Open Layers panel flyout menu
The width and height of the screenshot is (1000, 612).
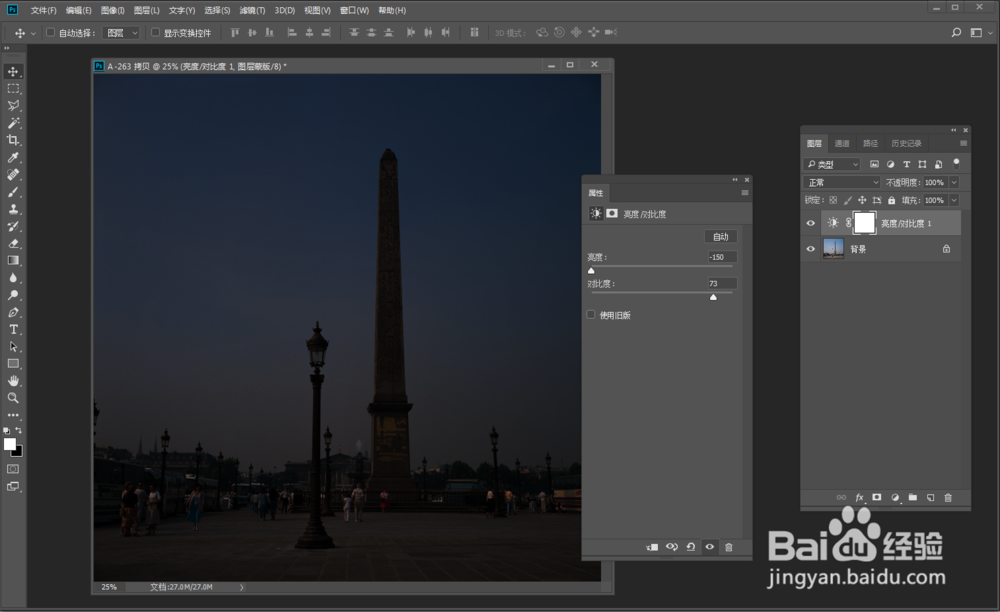[x=964, y=143]
